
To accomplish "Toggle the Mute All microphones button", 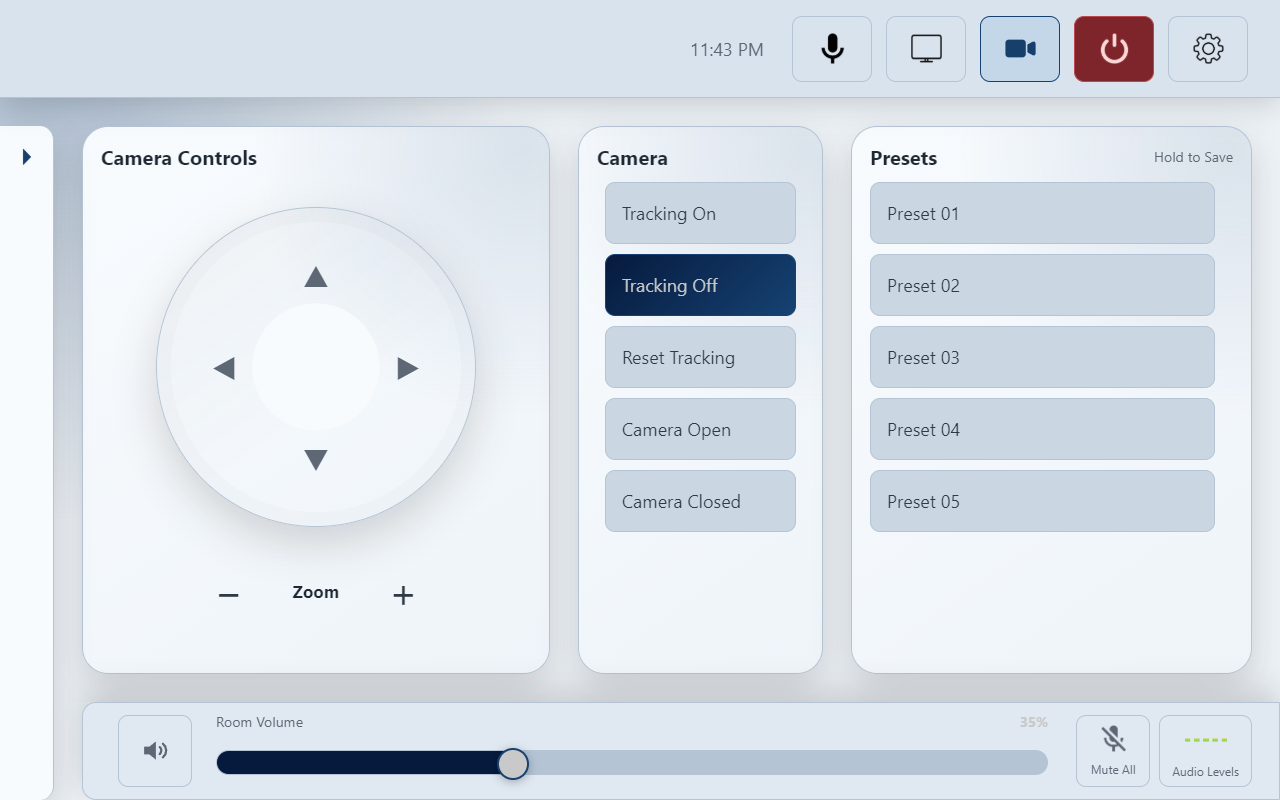I will tap(1113, 751).
